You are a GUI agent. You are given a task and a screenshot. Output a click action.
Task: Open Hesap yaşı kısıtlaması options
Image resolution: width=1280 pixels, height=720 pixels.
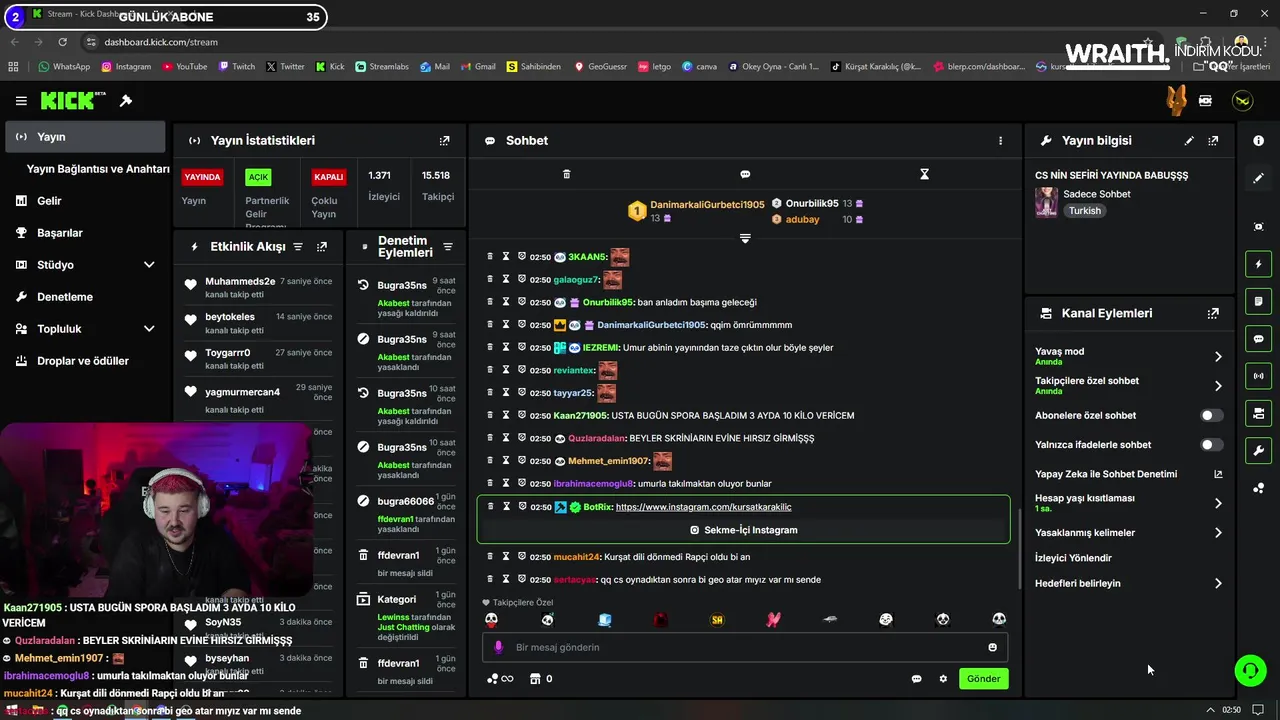pyautogui.click(x=1129, y=503)
